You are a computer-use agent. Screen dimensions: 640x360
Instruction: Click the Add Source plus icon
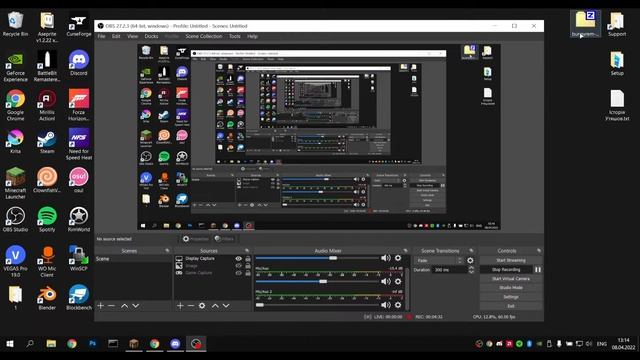click(x=180, y=305)
